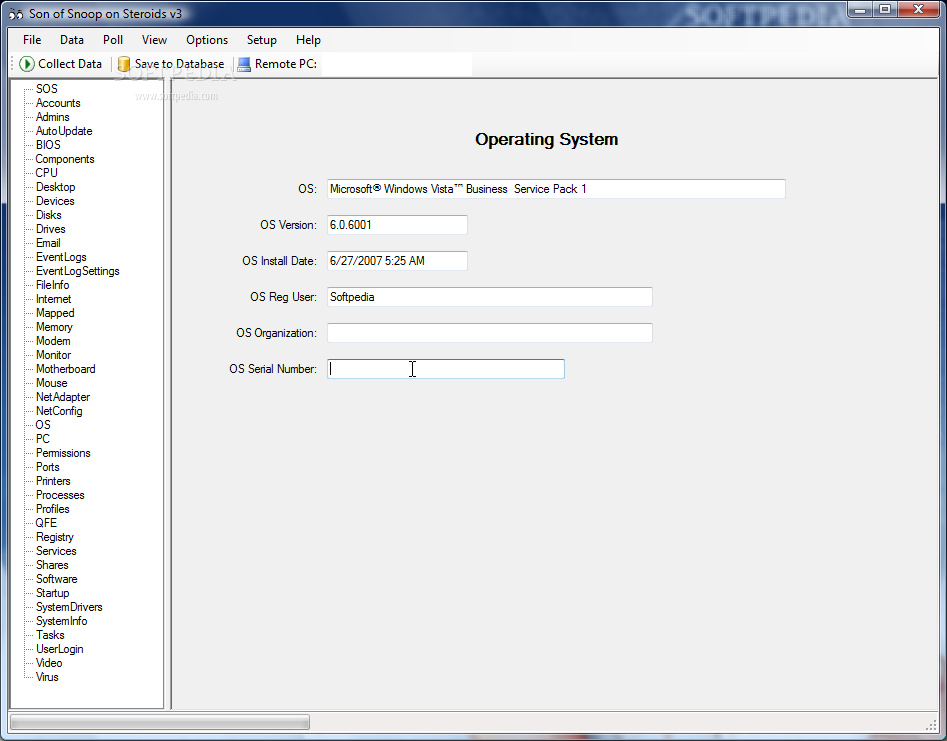Open the Options menu
The image size is (947, 741).
pos(207,40)
